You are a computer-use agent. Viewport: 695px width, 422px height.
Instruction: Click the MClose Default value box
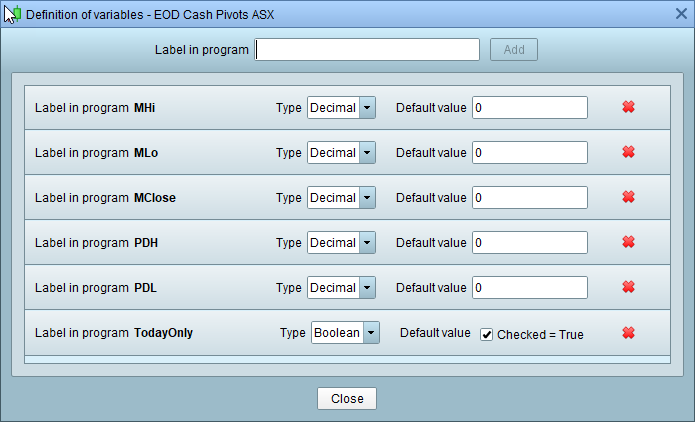530,197
